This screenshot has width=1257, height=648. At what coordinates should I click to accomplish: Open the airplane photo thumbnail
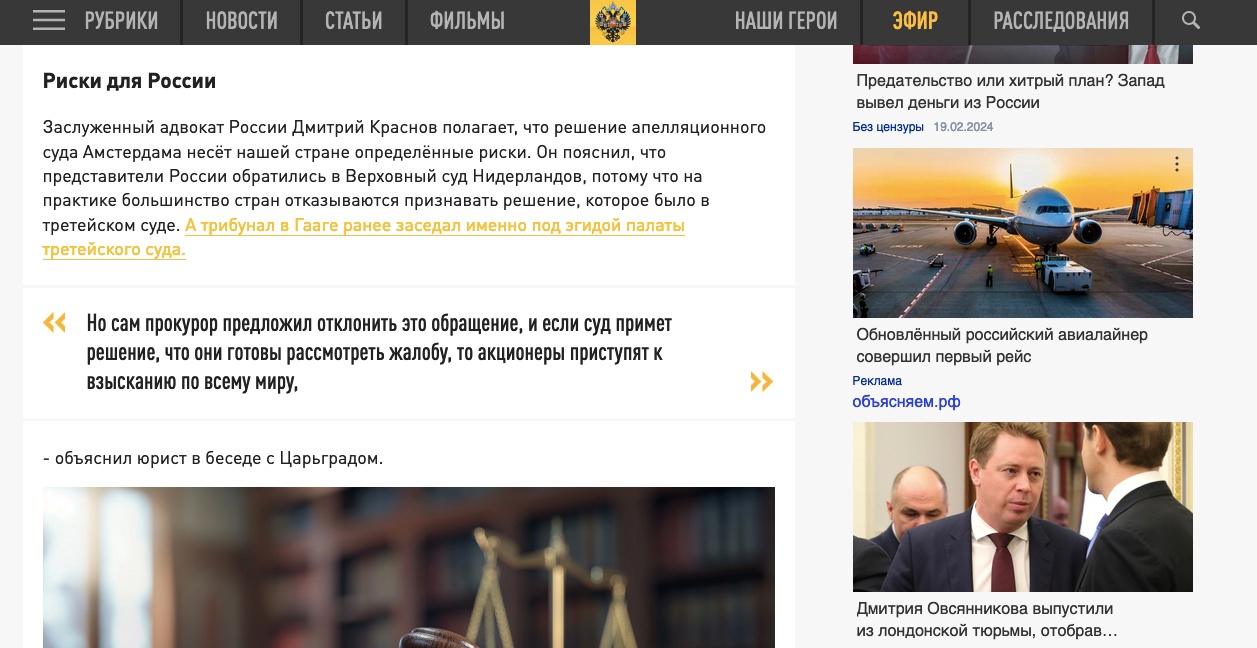point(1022,233)
